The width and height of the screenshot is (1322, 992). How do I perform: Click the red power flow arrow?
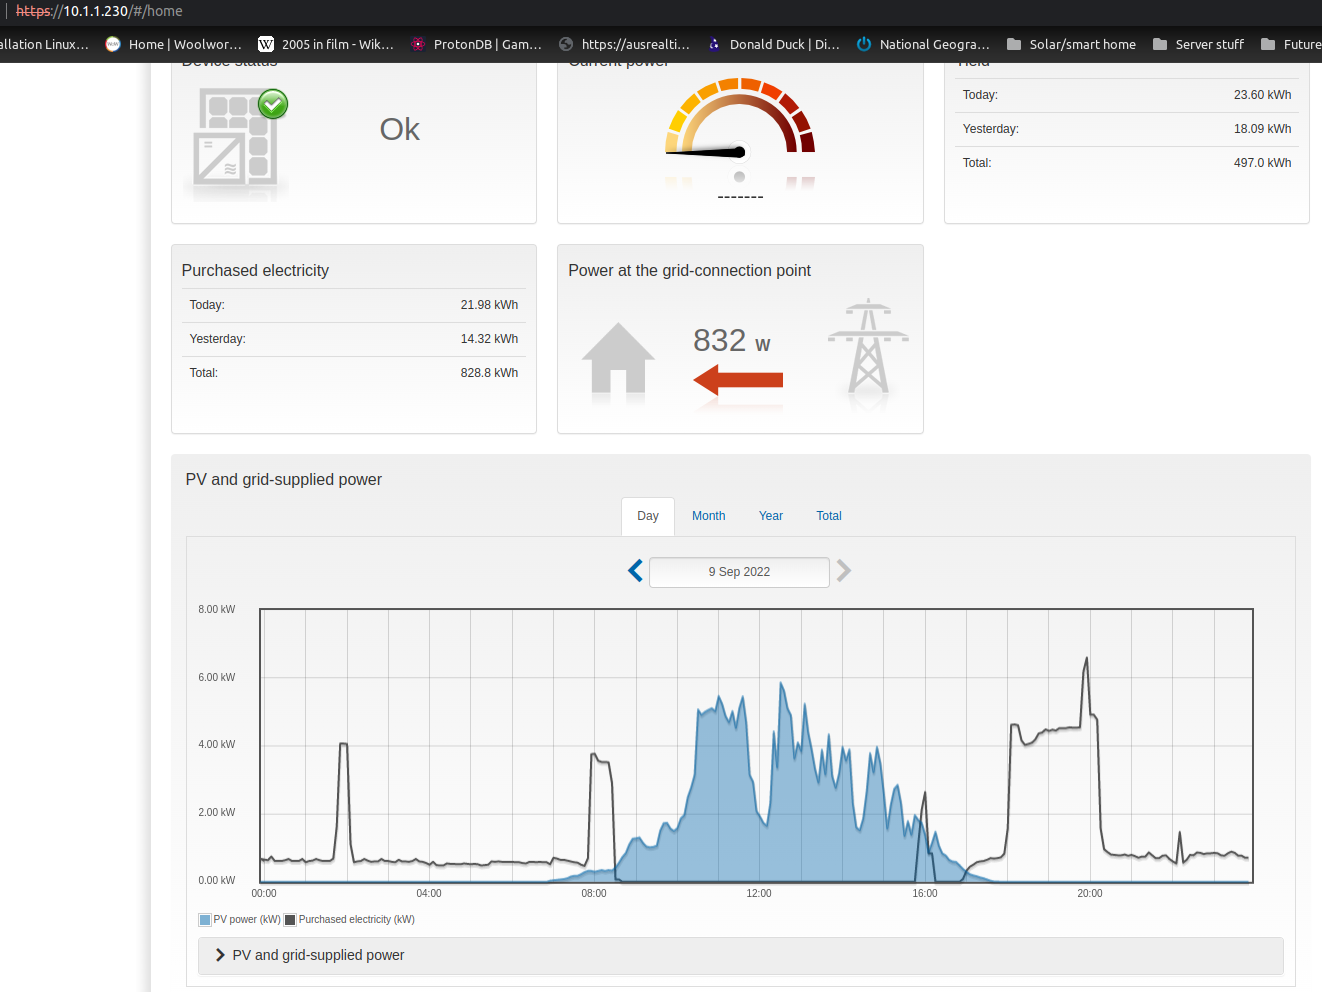point(738,380)
